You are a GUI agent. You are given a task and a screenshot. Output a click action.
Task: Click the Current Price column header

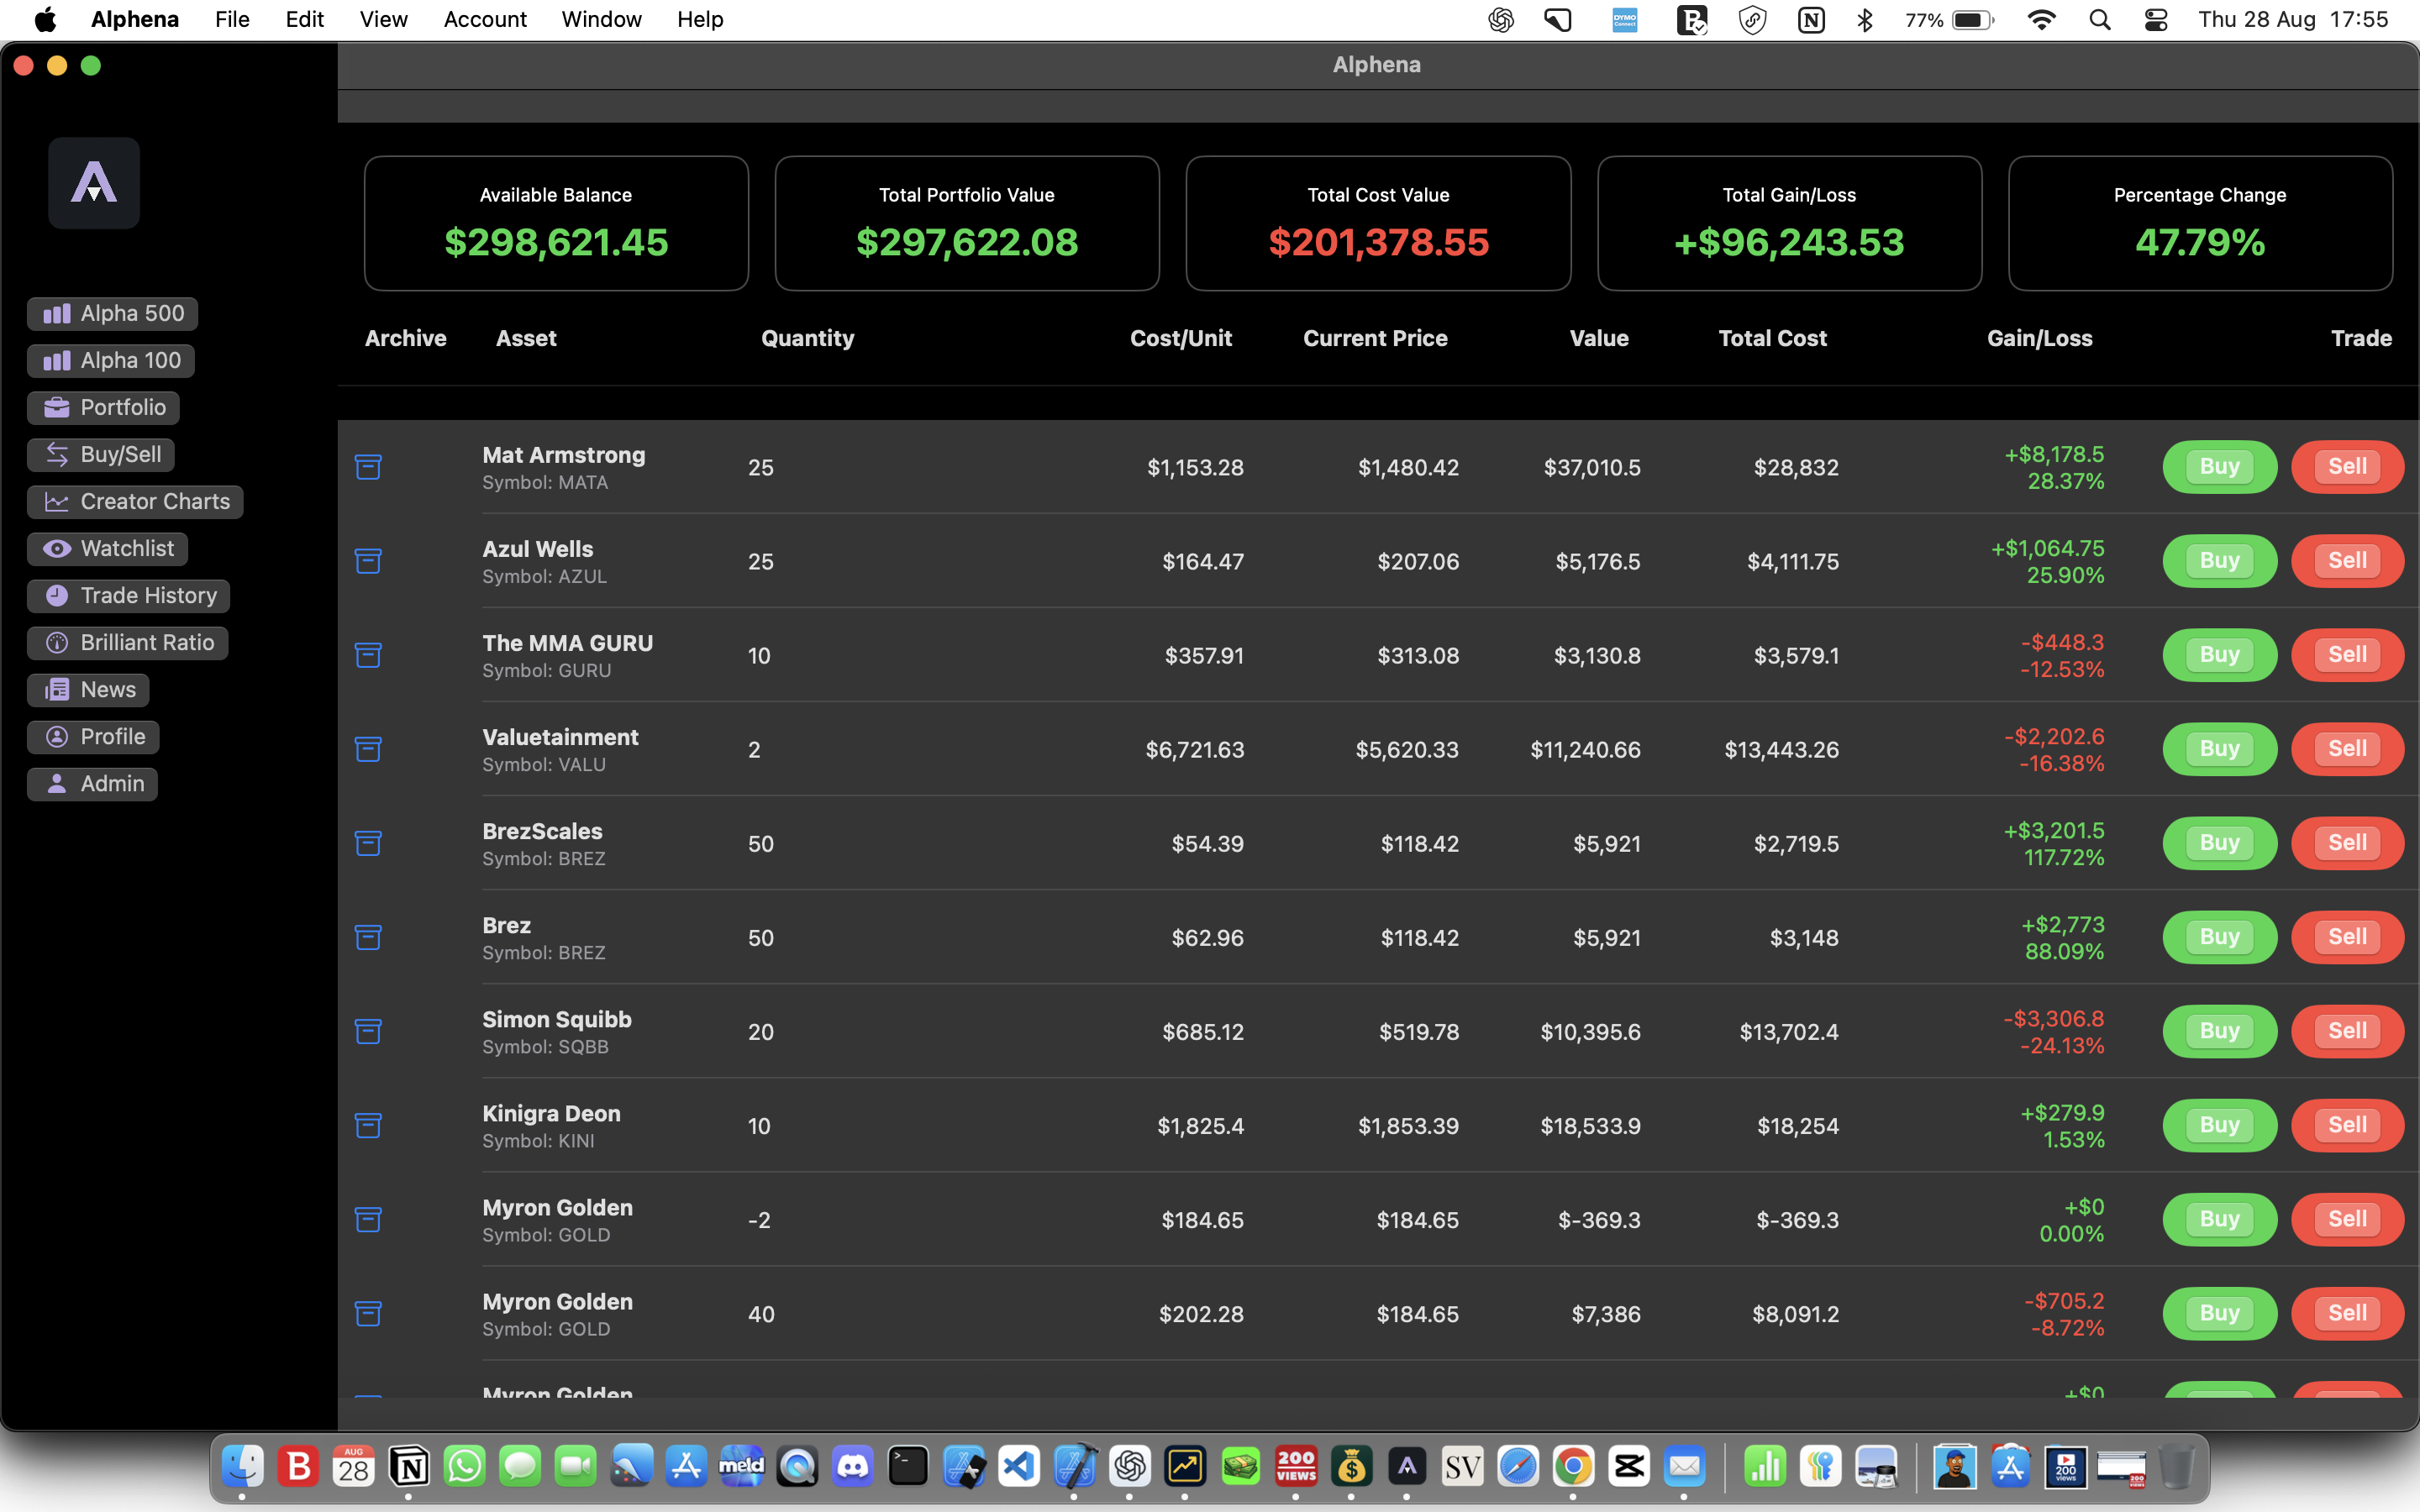coord(1375,339)
